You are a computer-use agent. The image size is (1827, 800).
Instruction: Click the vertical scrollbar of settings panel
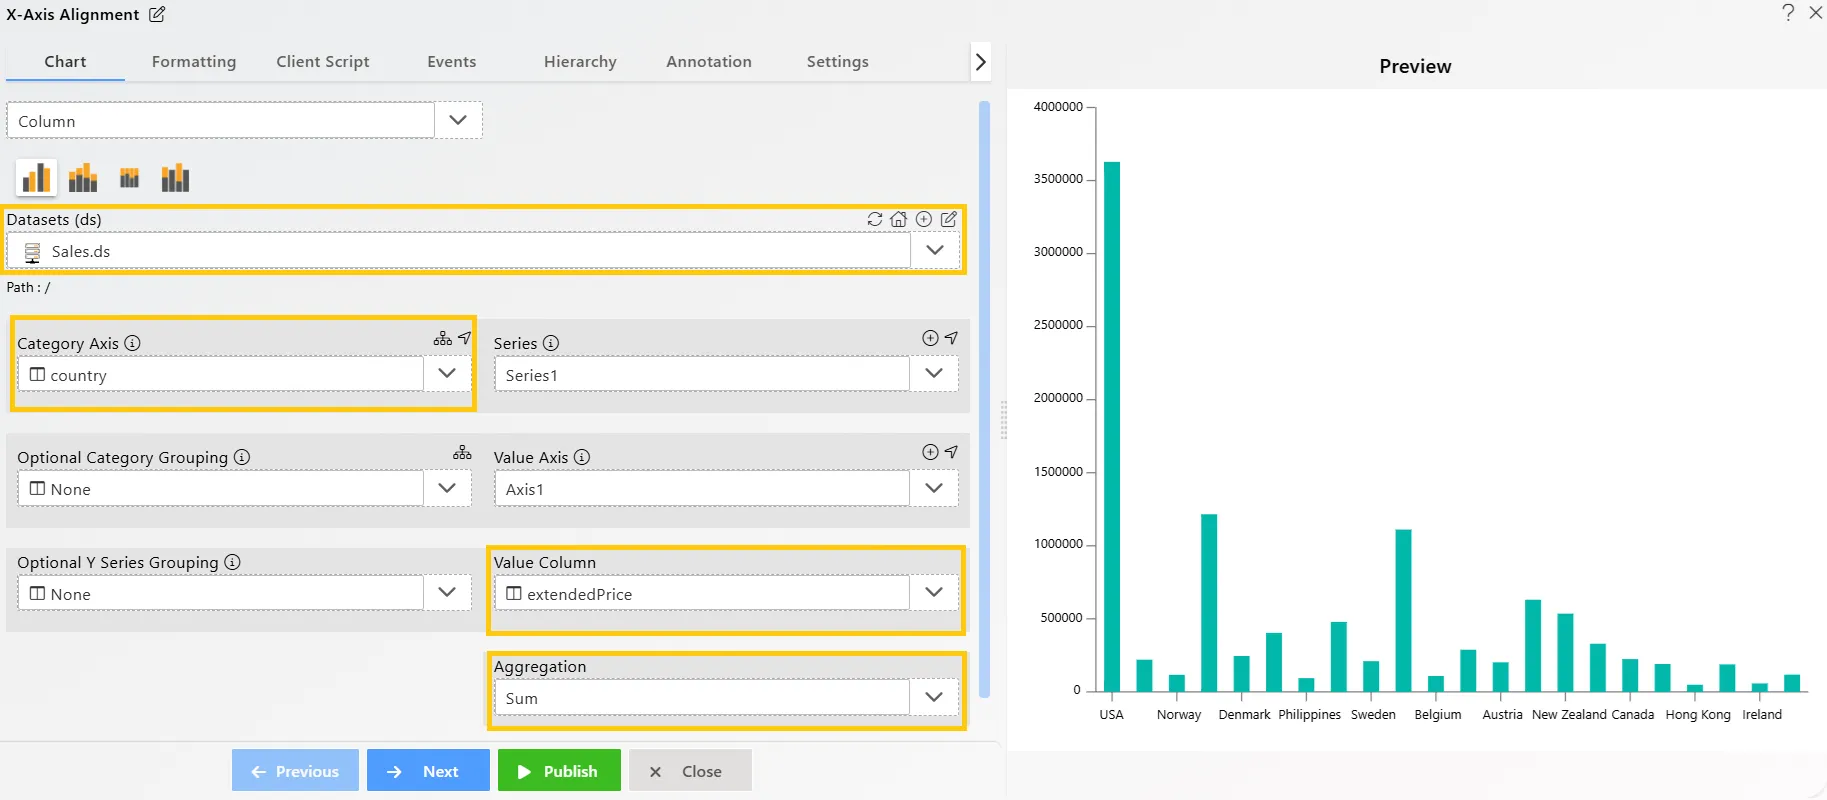click(x=984, y=398)
